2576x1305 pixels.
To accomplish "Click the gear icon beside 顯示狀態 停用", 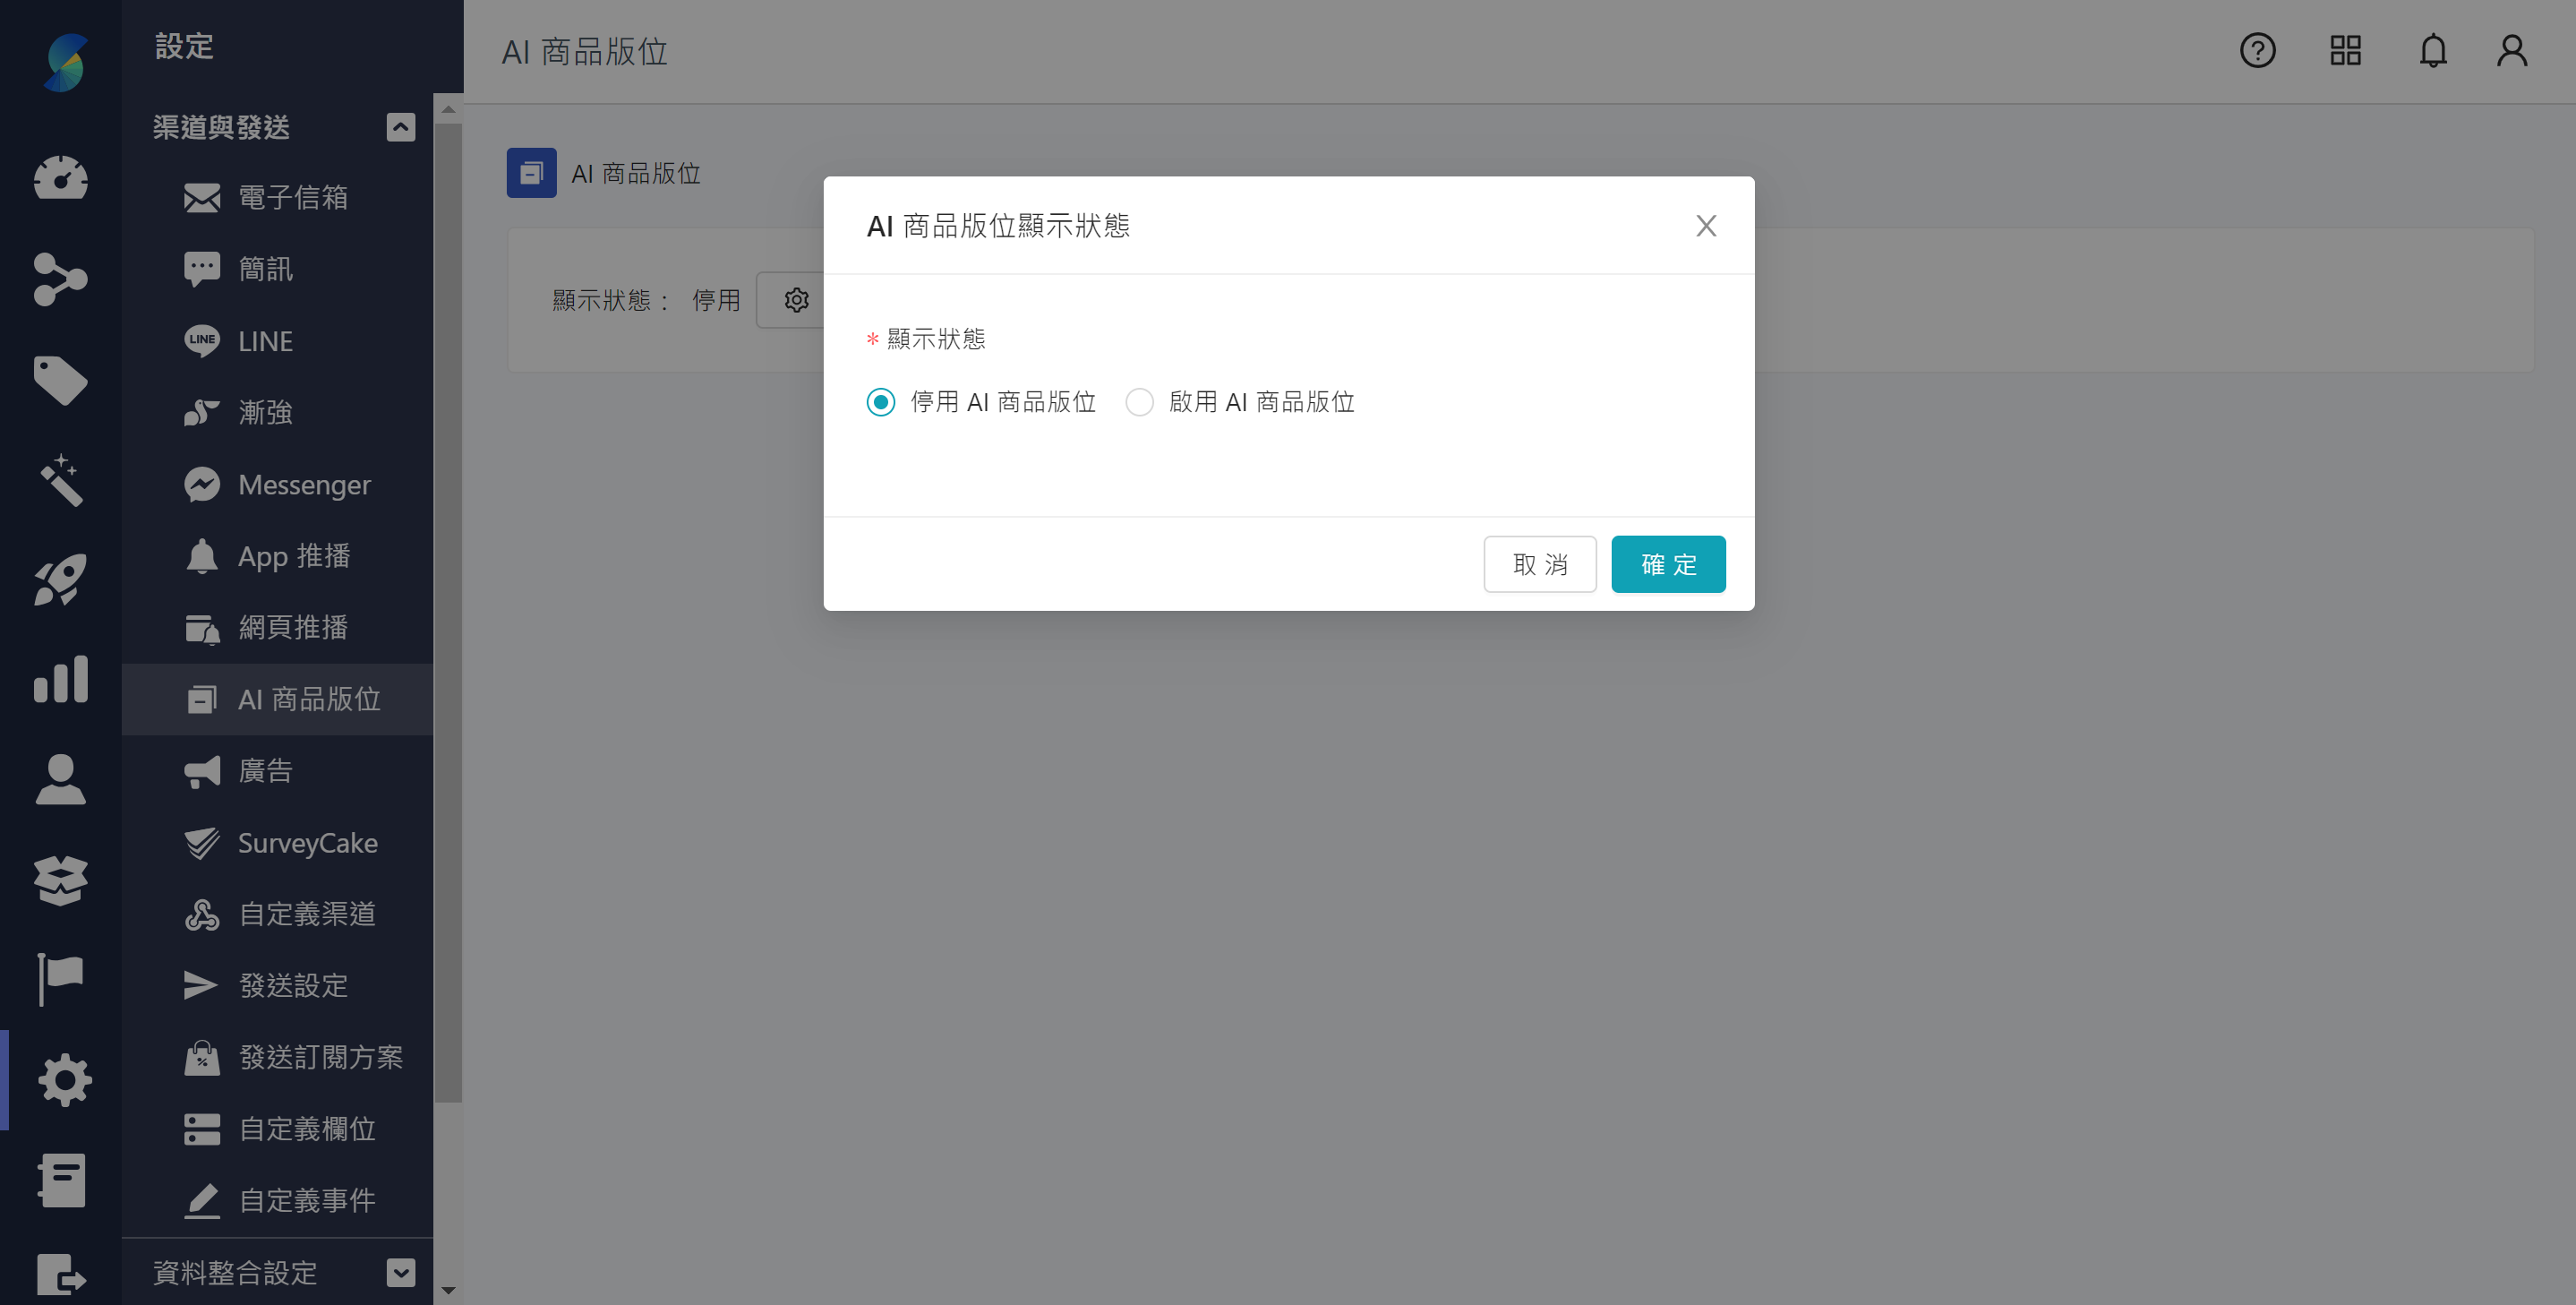I will [x=796, y=300].
